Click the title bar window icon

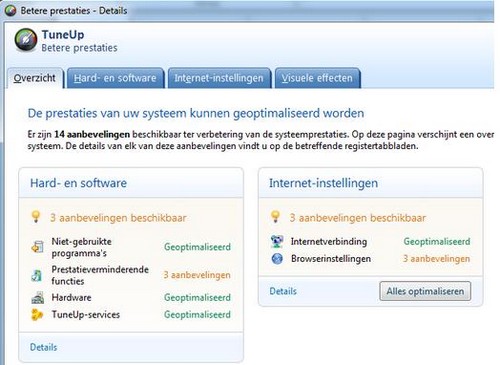click(x=10, y=11)
